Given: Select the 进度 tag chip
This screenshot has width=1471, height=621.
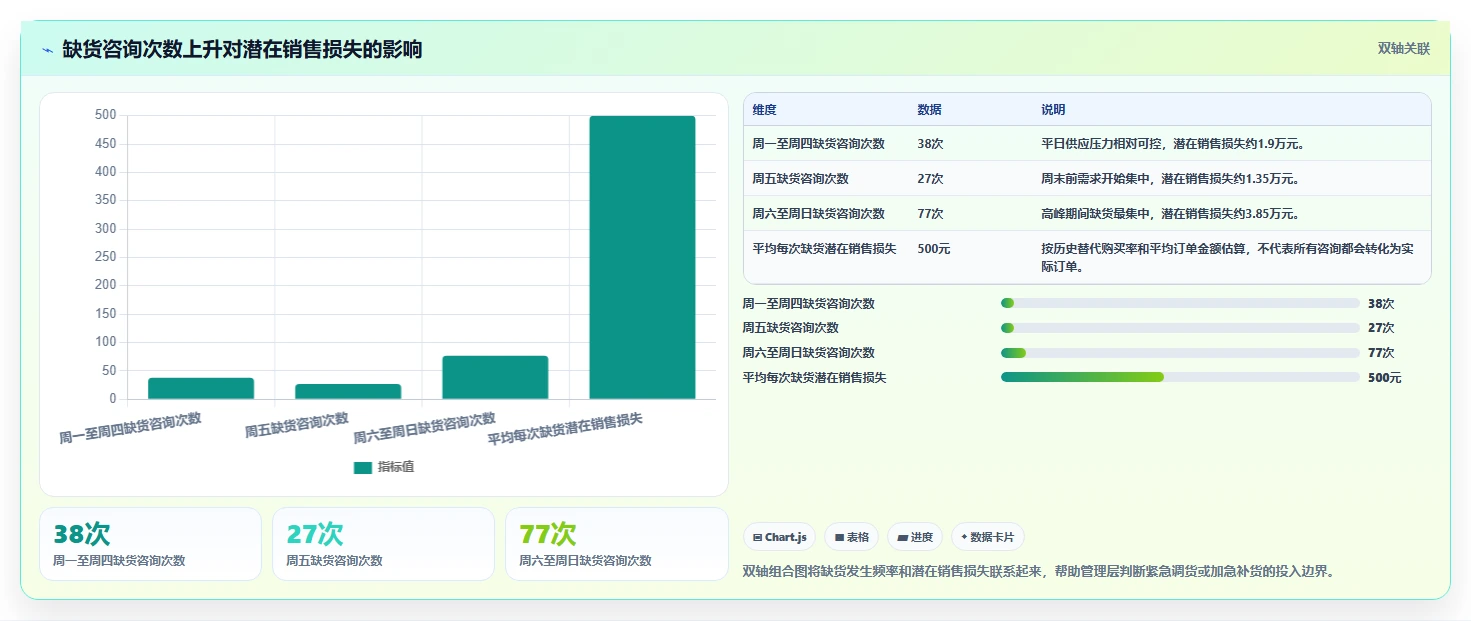Looking at the screenshot, I should (915, 537).
